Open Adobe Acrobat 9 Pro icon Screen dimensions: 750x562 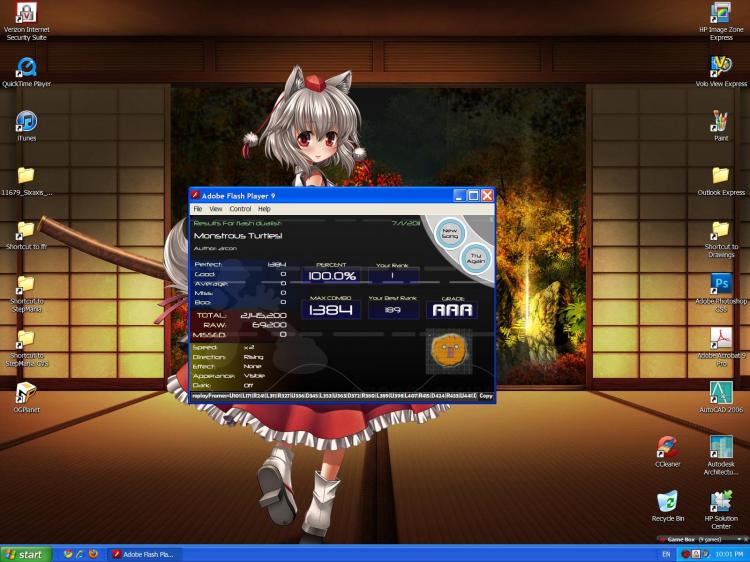point(721,347)
